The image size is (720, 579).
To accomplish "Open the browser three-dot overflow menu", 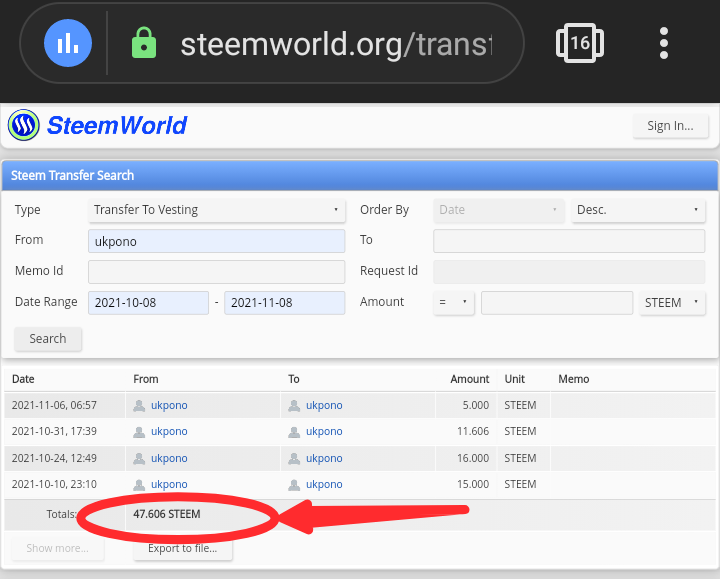I will click(664, 43).
